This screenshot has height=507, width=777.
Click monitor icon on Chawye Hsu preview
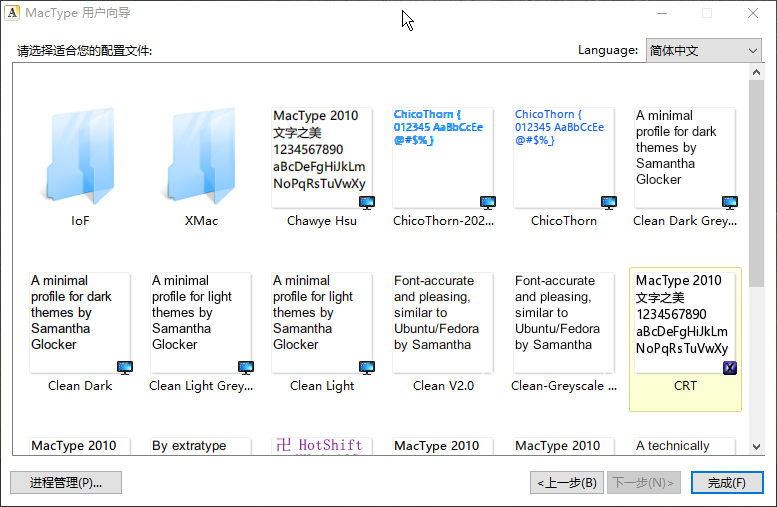click(x=367, y=202)
